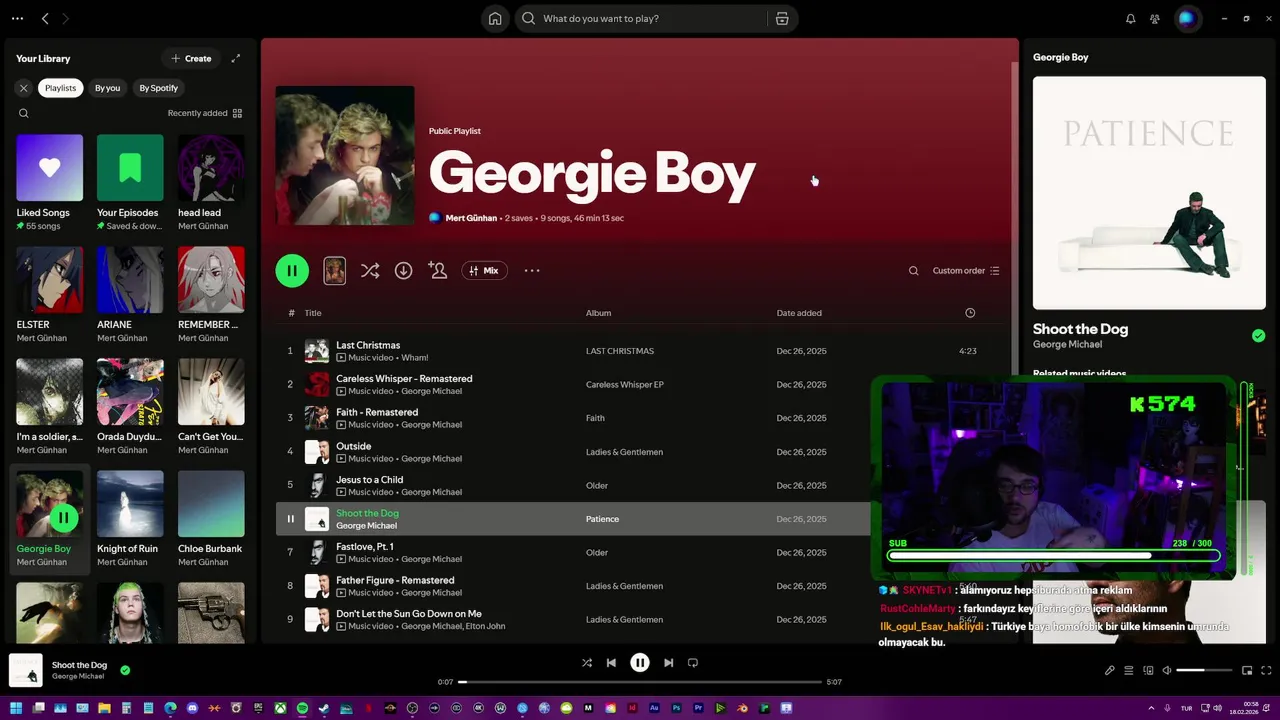Screen dimensions: 1280x720
Task: Open the three-dot app menu at top left
Action: 17,18
